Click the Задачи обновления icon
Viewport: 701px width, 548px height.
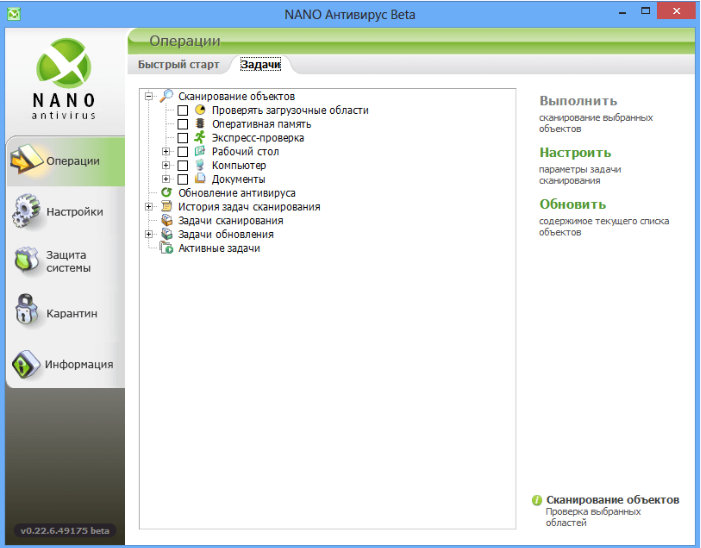click(166, 234)
